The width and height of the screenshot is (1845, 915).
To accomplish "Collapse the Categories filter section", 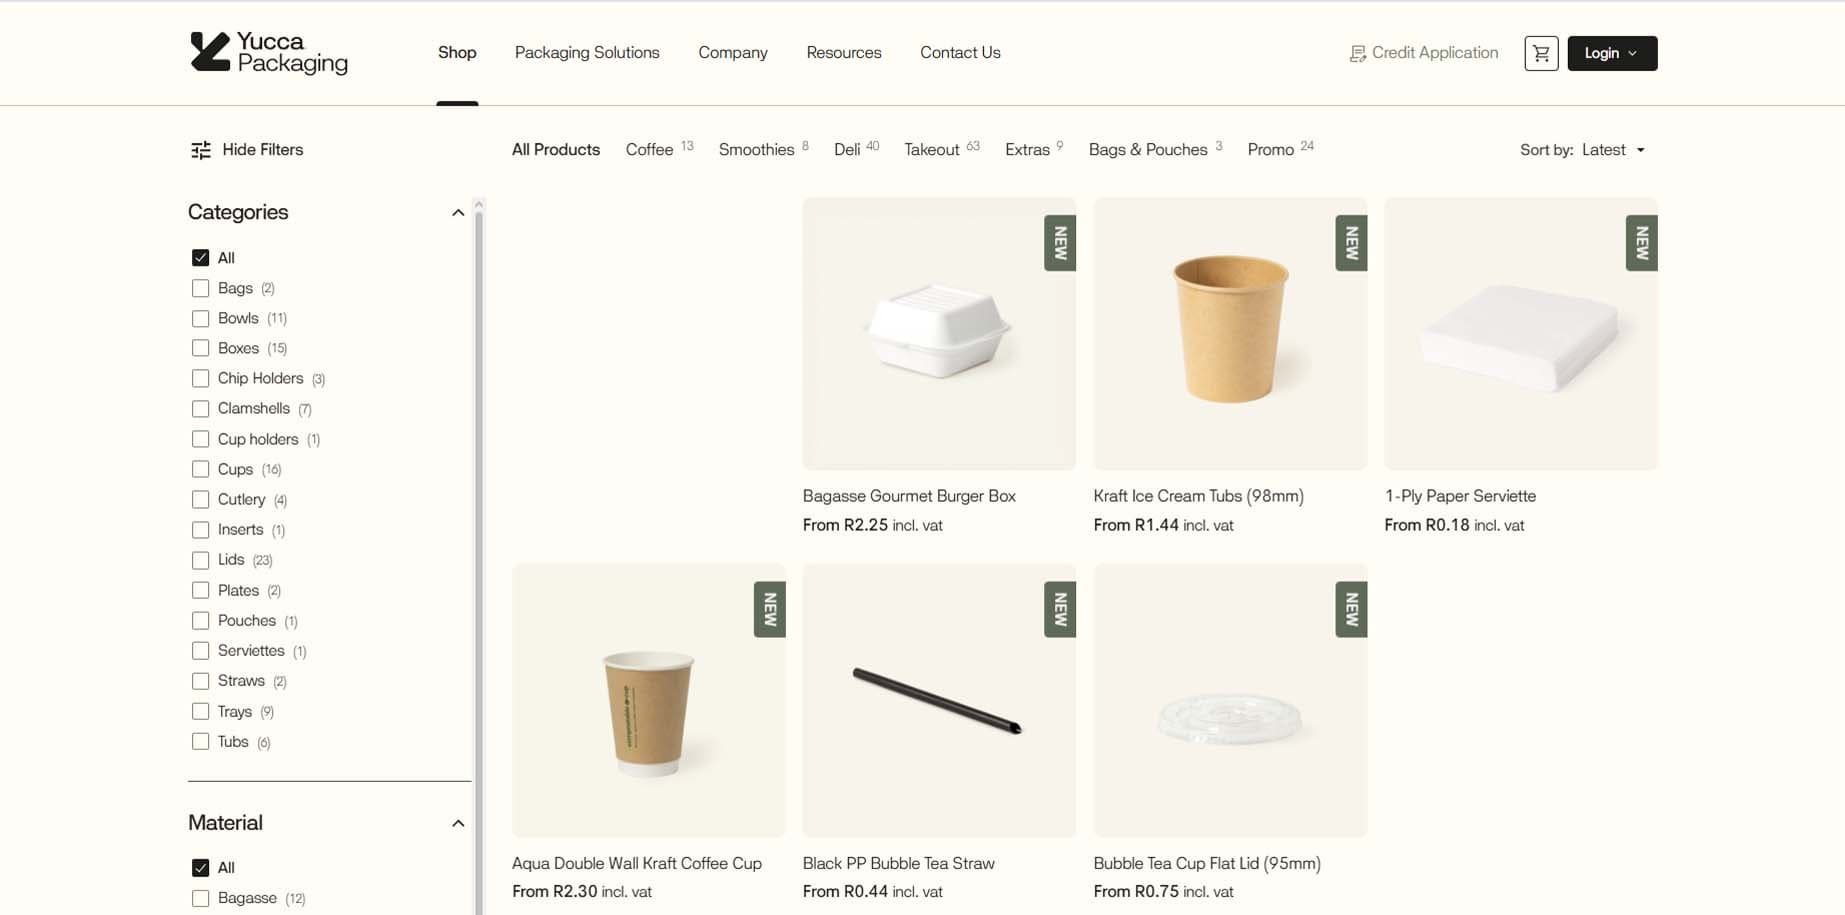I will 458,212.
